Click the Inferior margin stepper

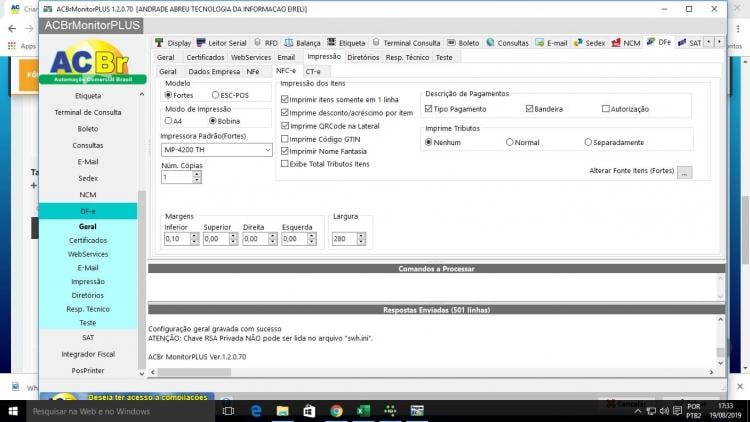(x=194, y=239)
